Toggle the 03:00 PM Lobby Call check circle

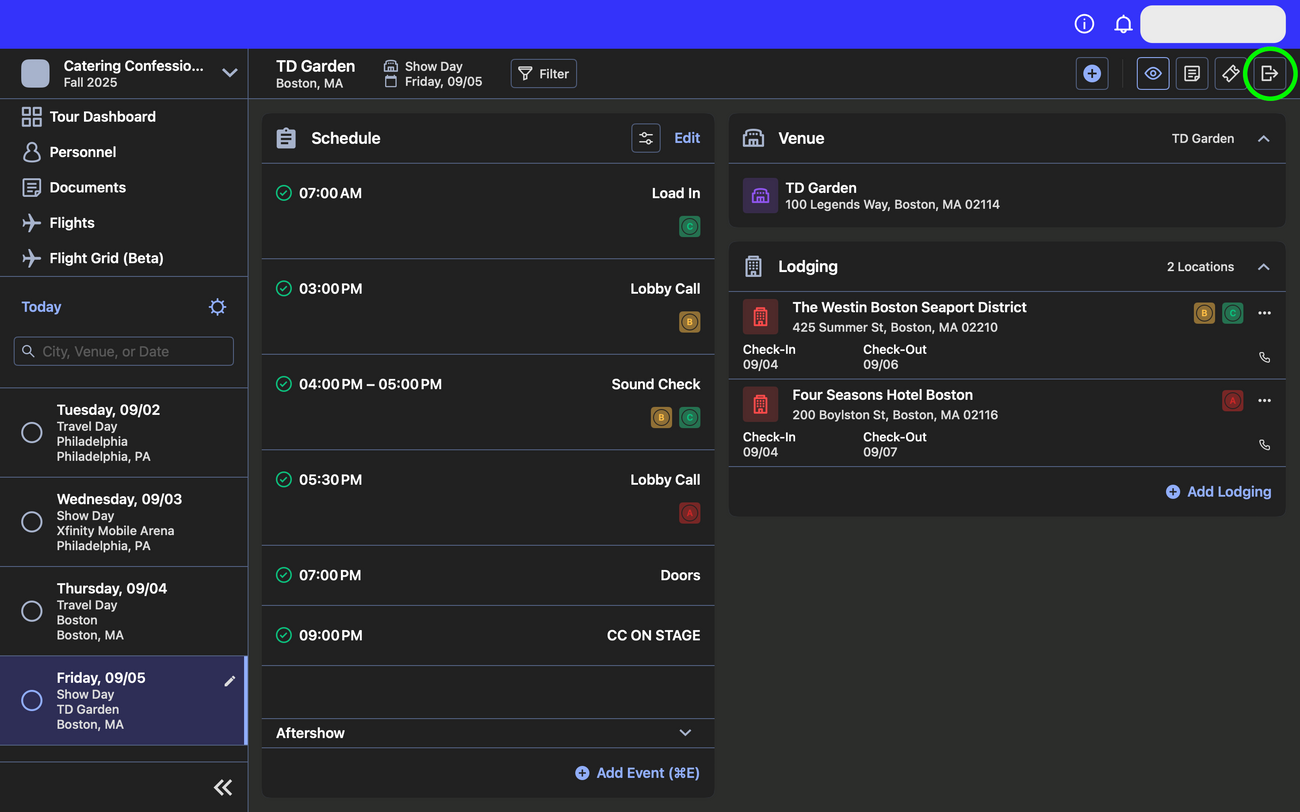click(284, 288)
